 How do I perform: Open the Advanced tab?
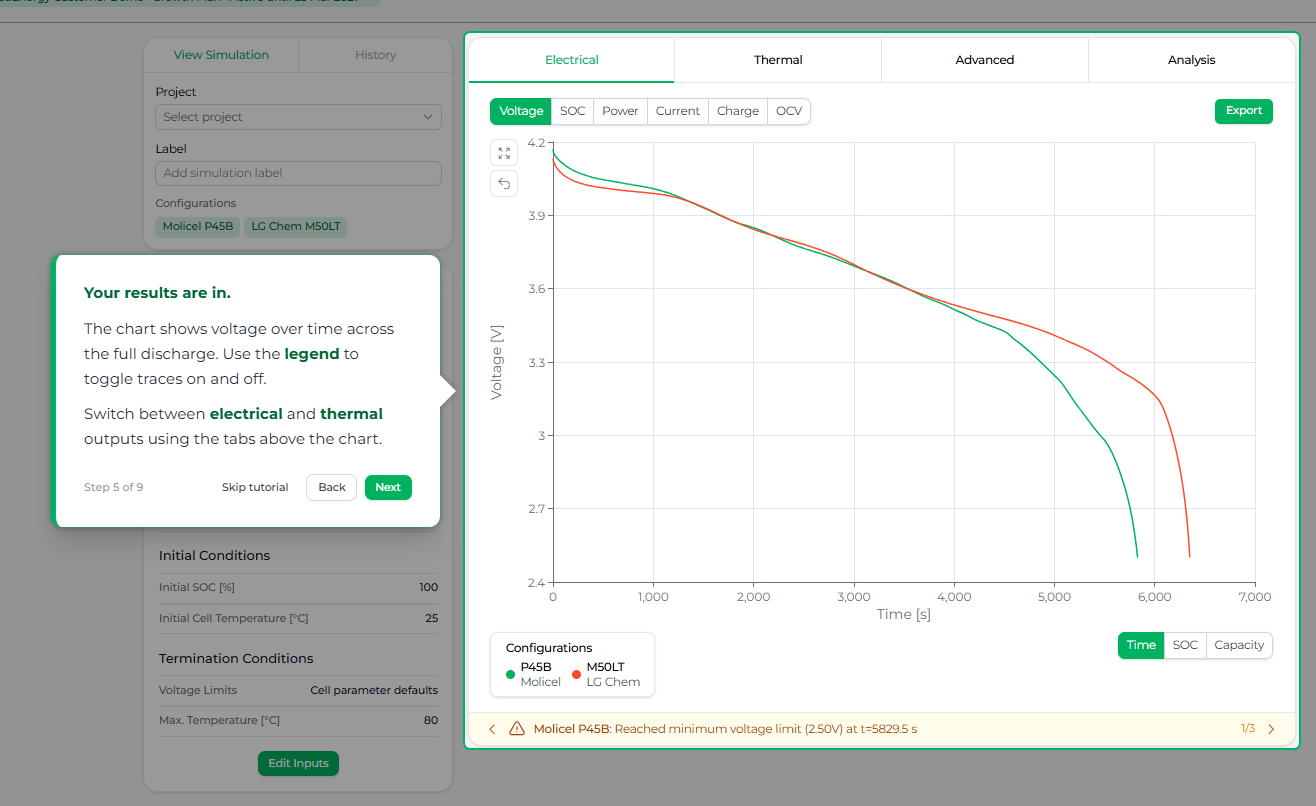click(x=985, y=60)
